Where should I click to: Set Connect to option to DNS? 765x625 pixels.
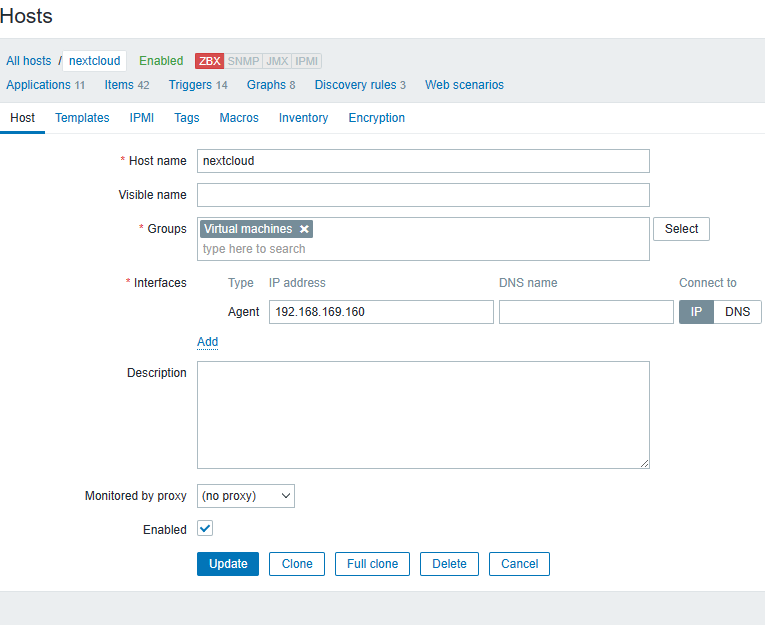737,312
